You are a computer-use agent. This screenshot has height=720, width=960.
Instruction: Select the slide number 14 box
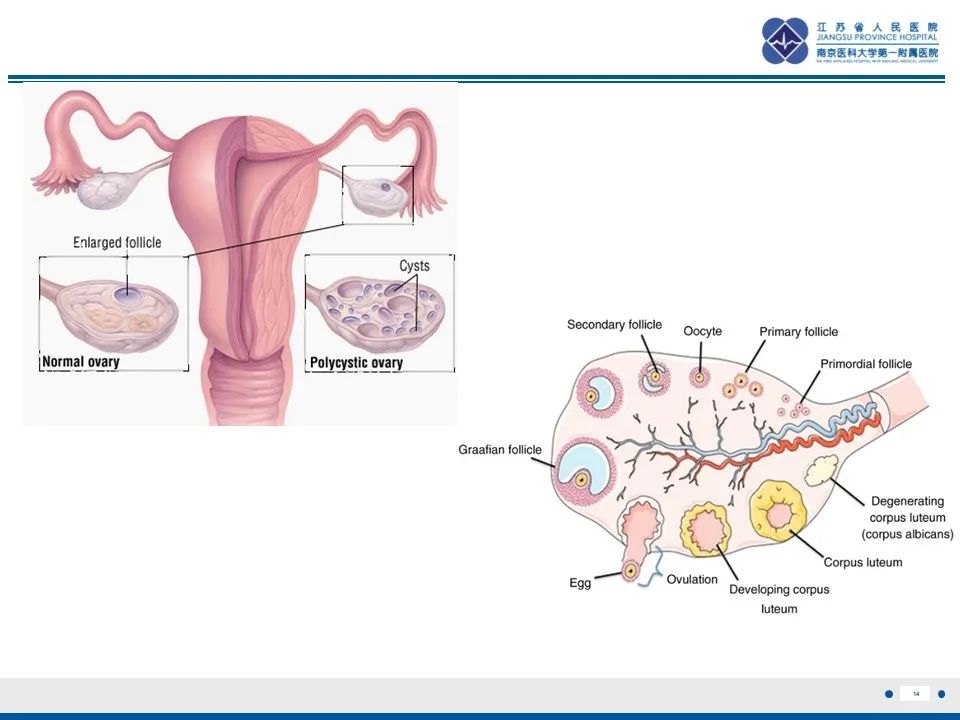coord(916,694)
